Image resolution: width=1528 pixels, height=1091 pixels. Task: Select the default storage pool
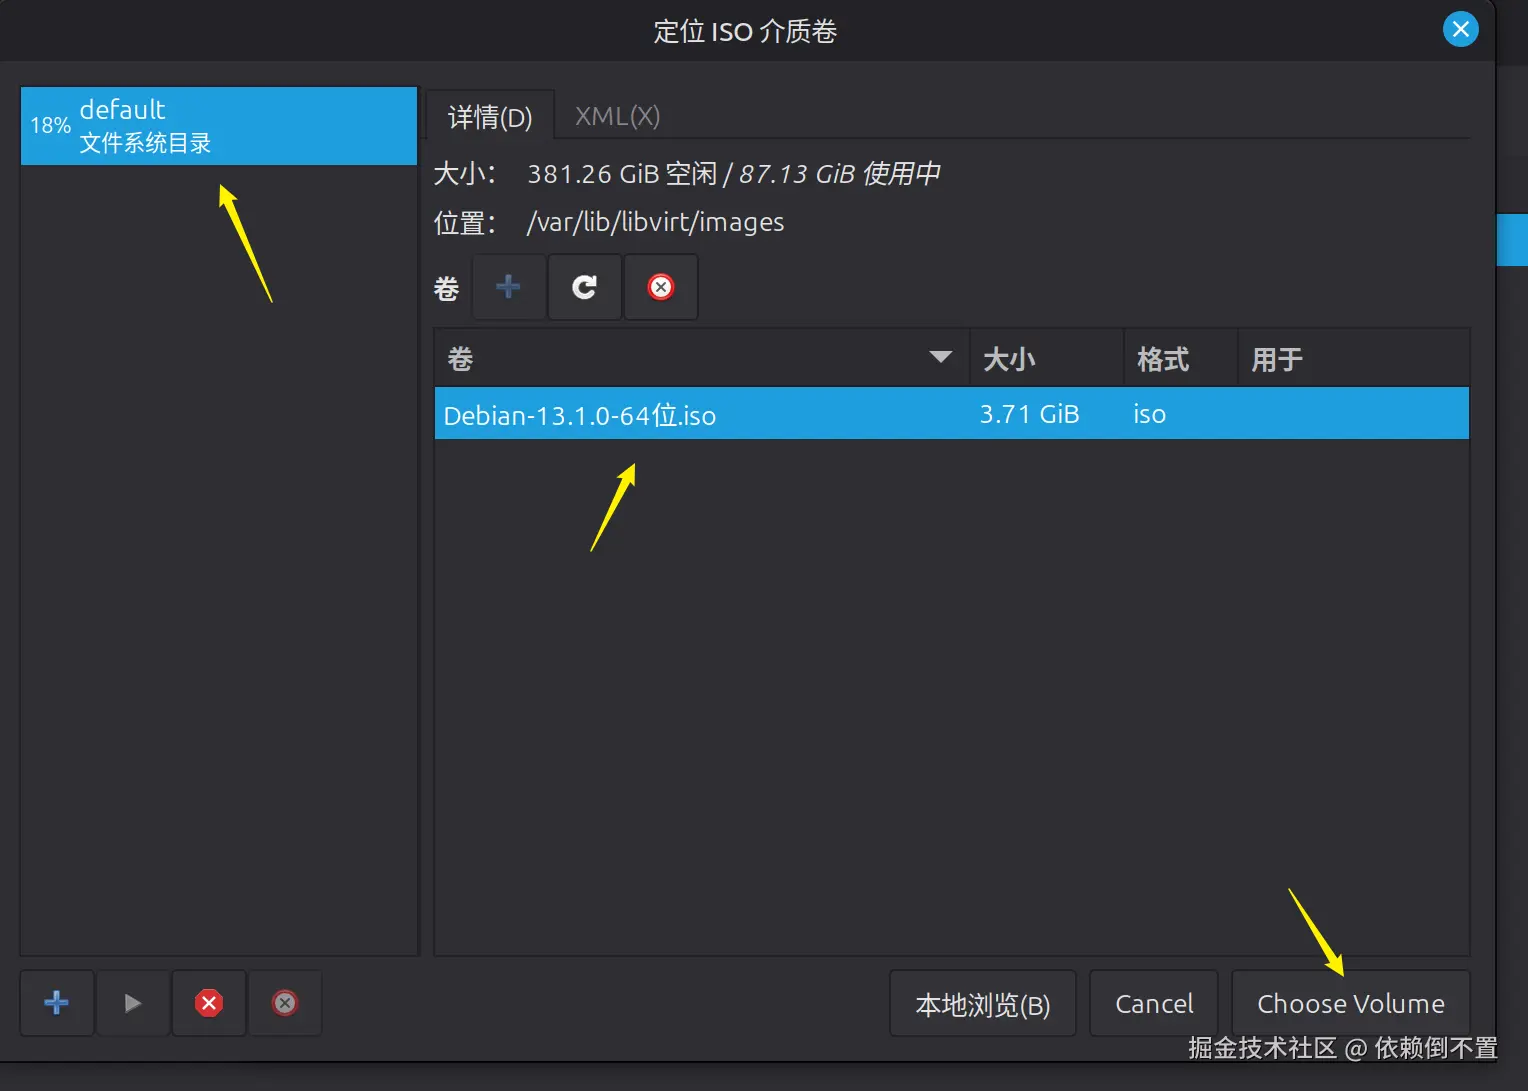click(219, 125)
